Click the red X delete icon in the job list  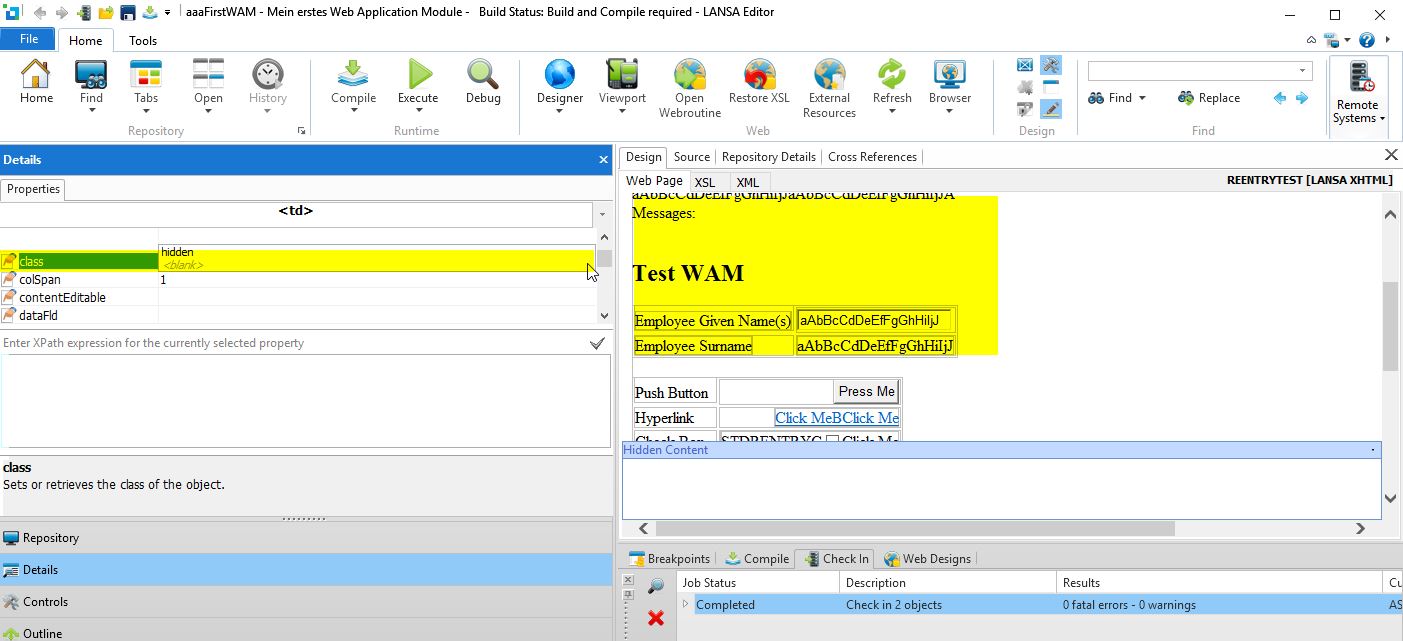pyautogui.click(x=655, y=618)
